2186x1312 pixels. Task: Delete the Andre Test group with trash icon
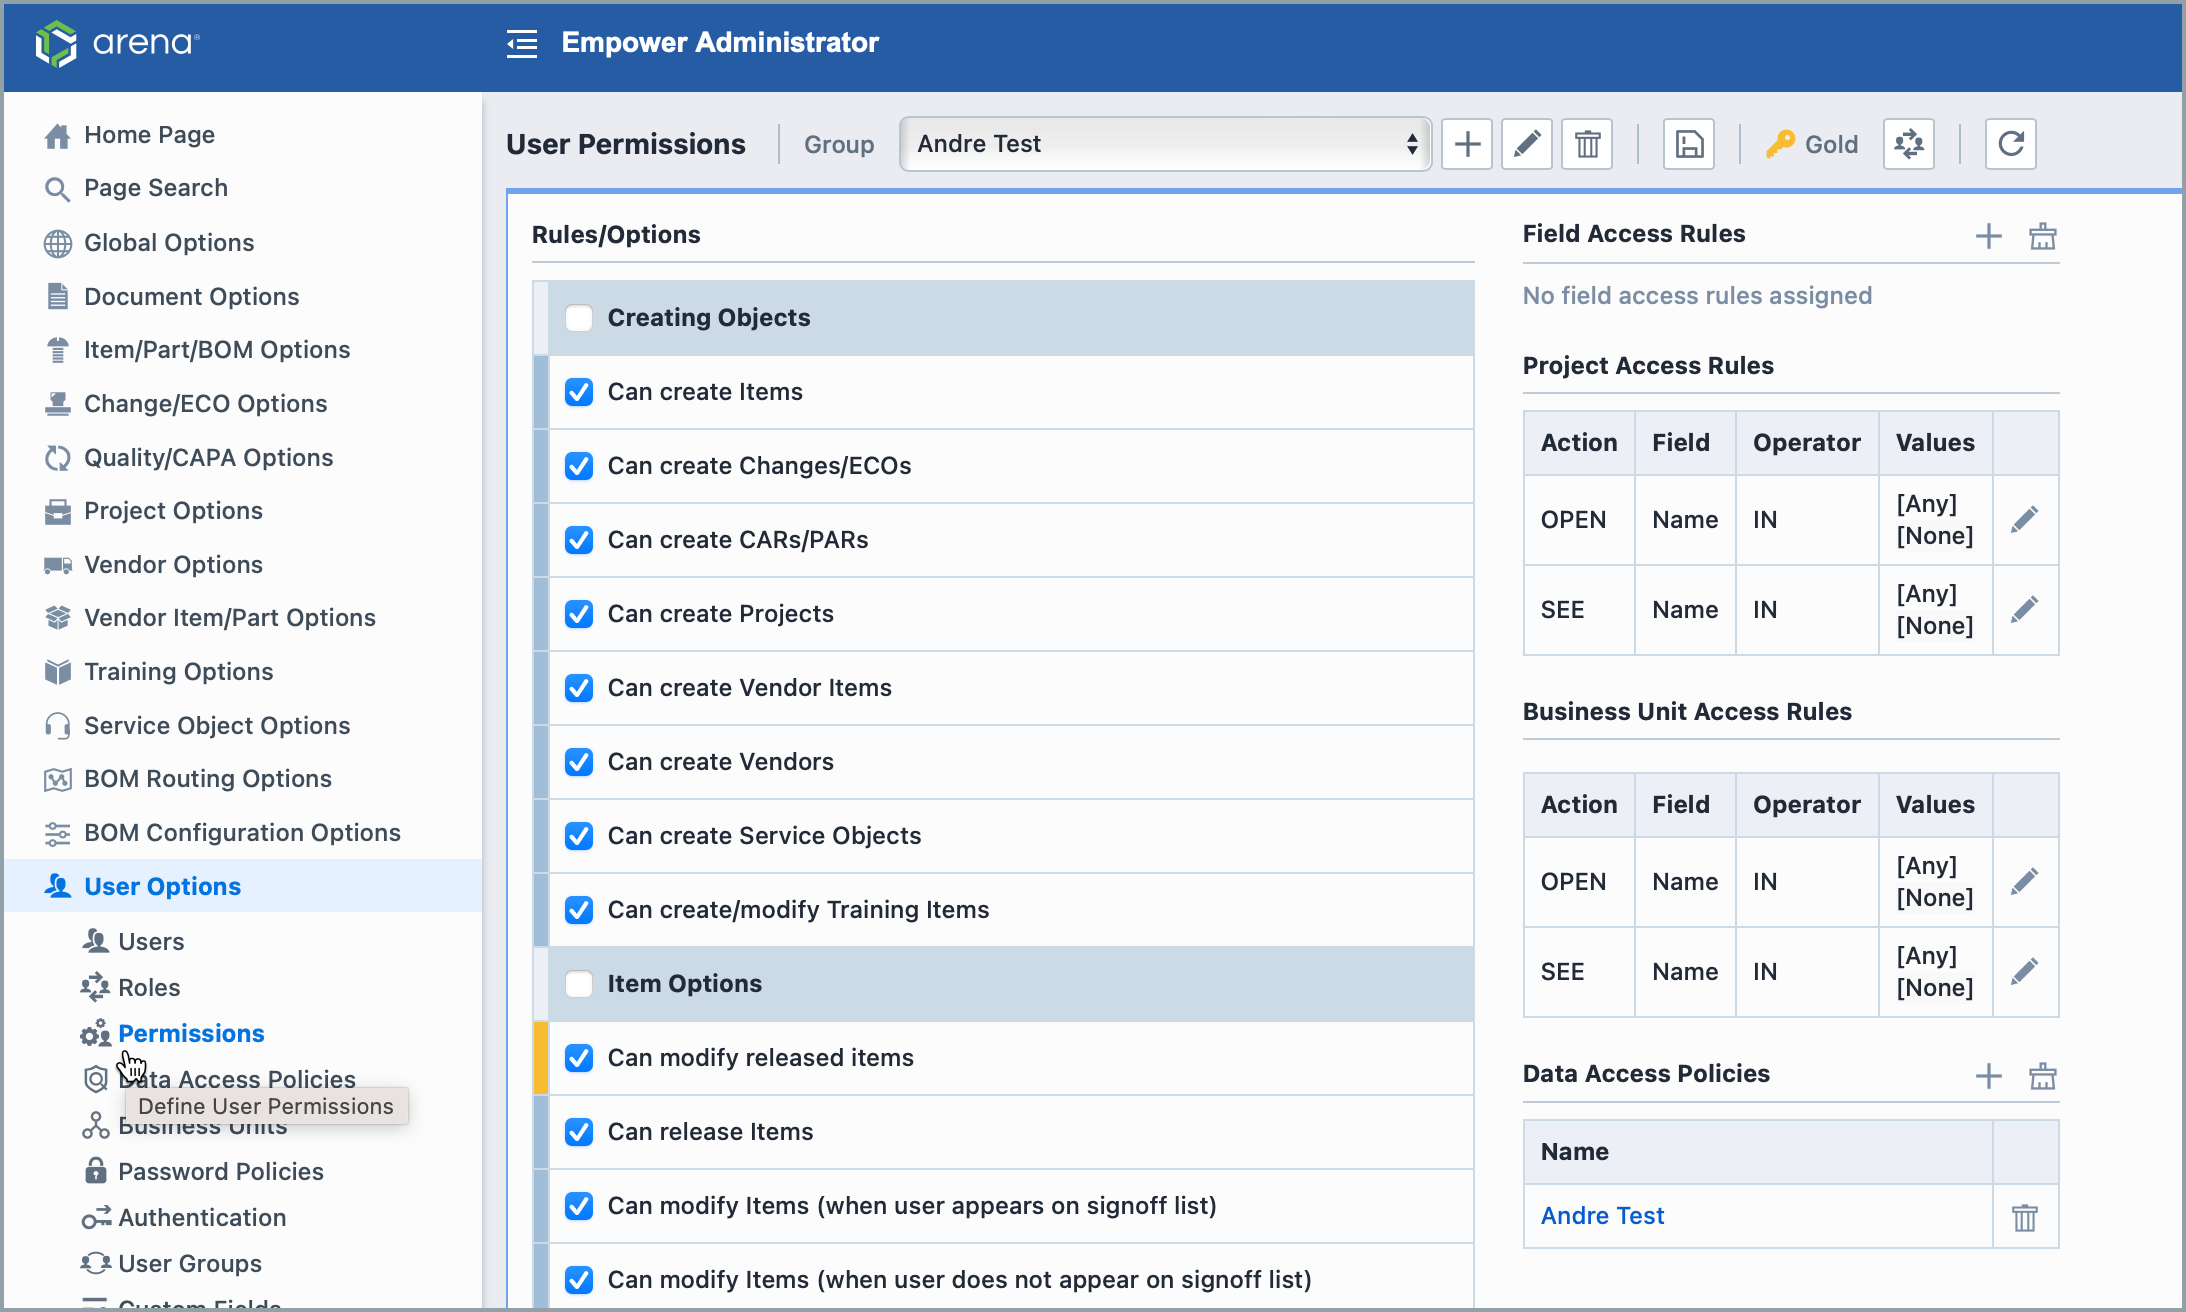[x=1587, y=144]
